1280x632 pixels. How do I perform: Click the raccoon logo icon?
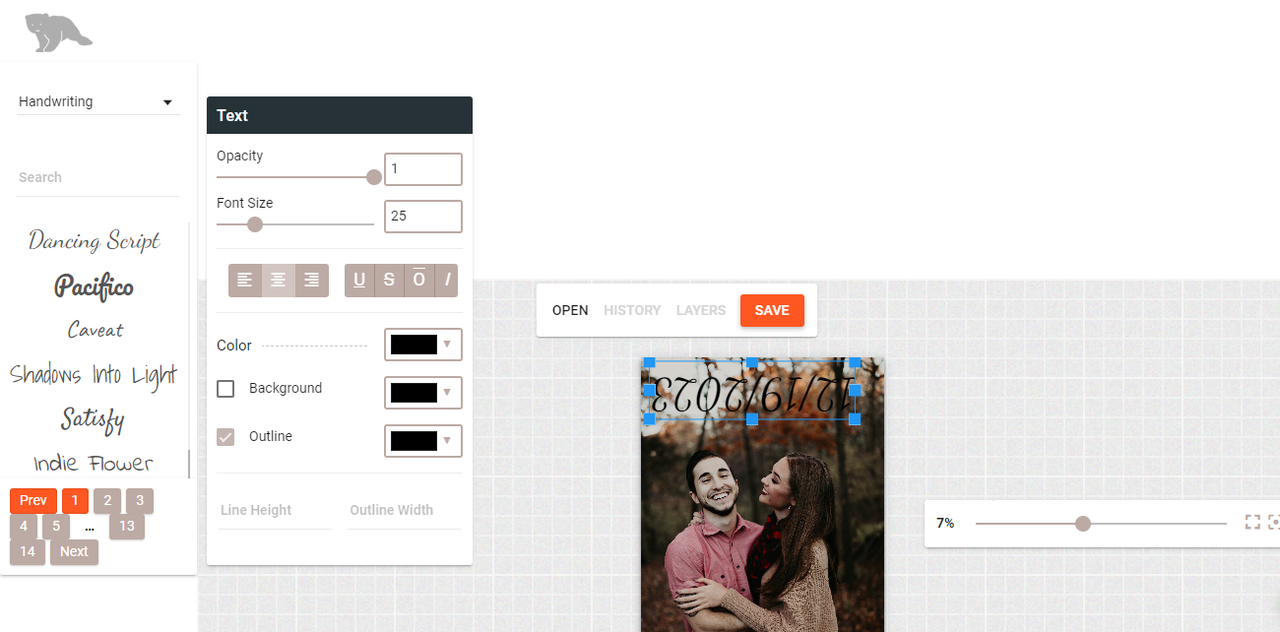[58, 31]
